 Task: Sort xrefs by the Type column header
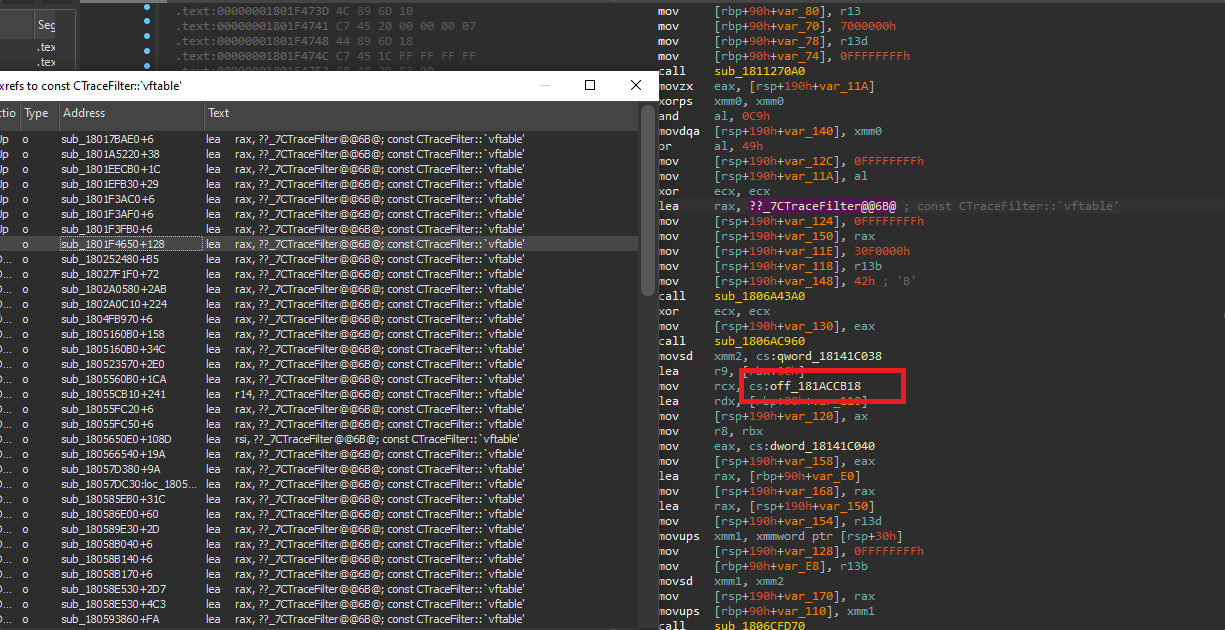click(x=39, y=114)
